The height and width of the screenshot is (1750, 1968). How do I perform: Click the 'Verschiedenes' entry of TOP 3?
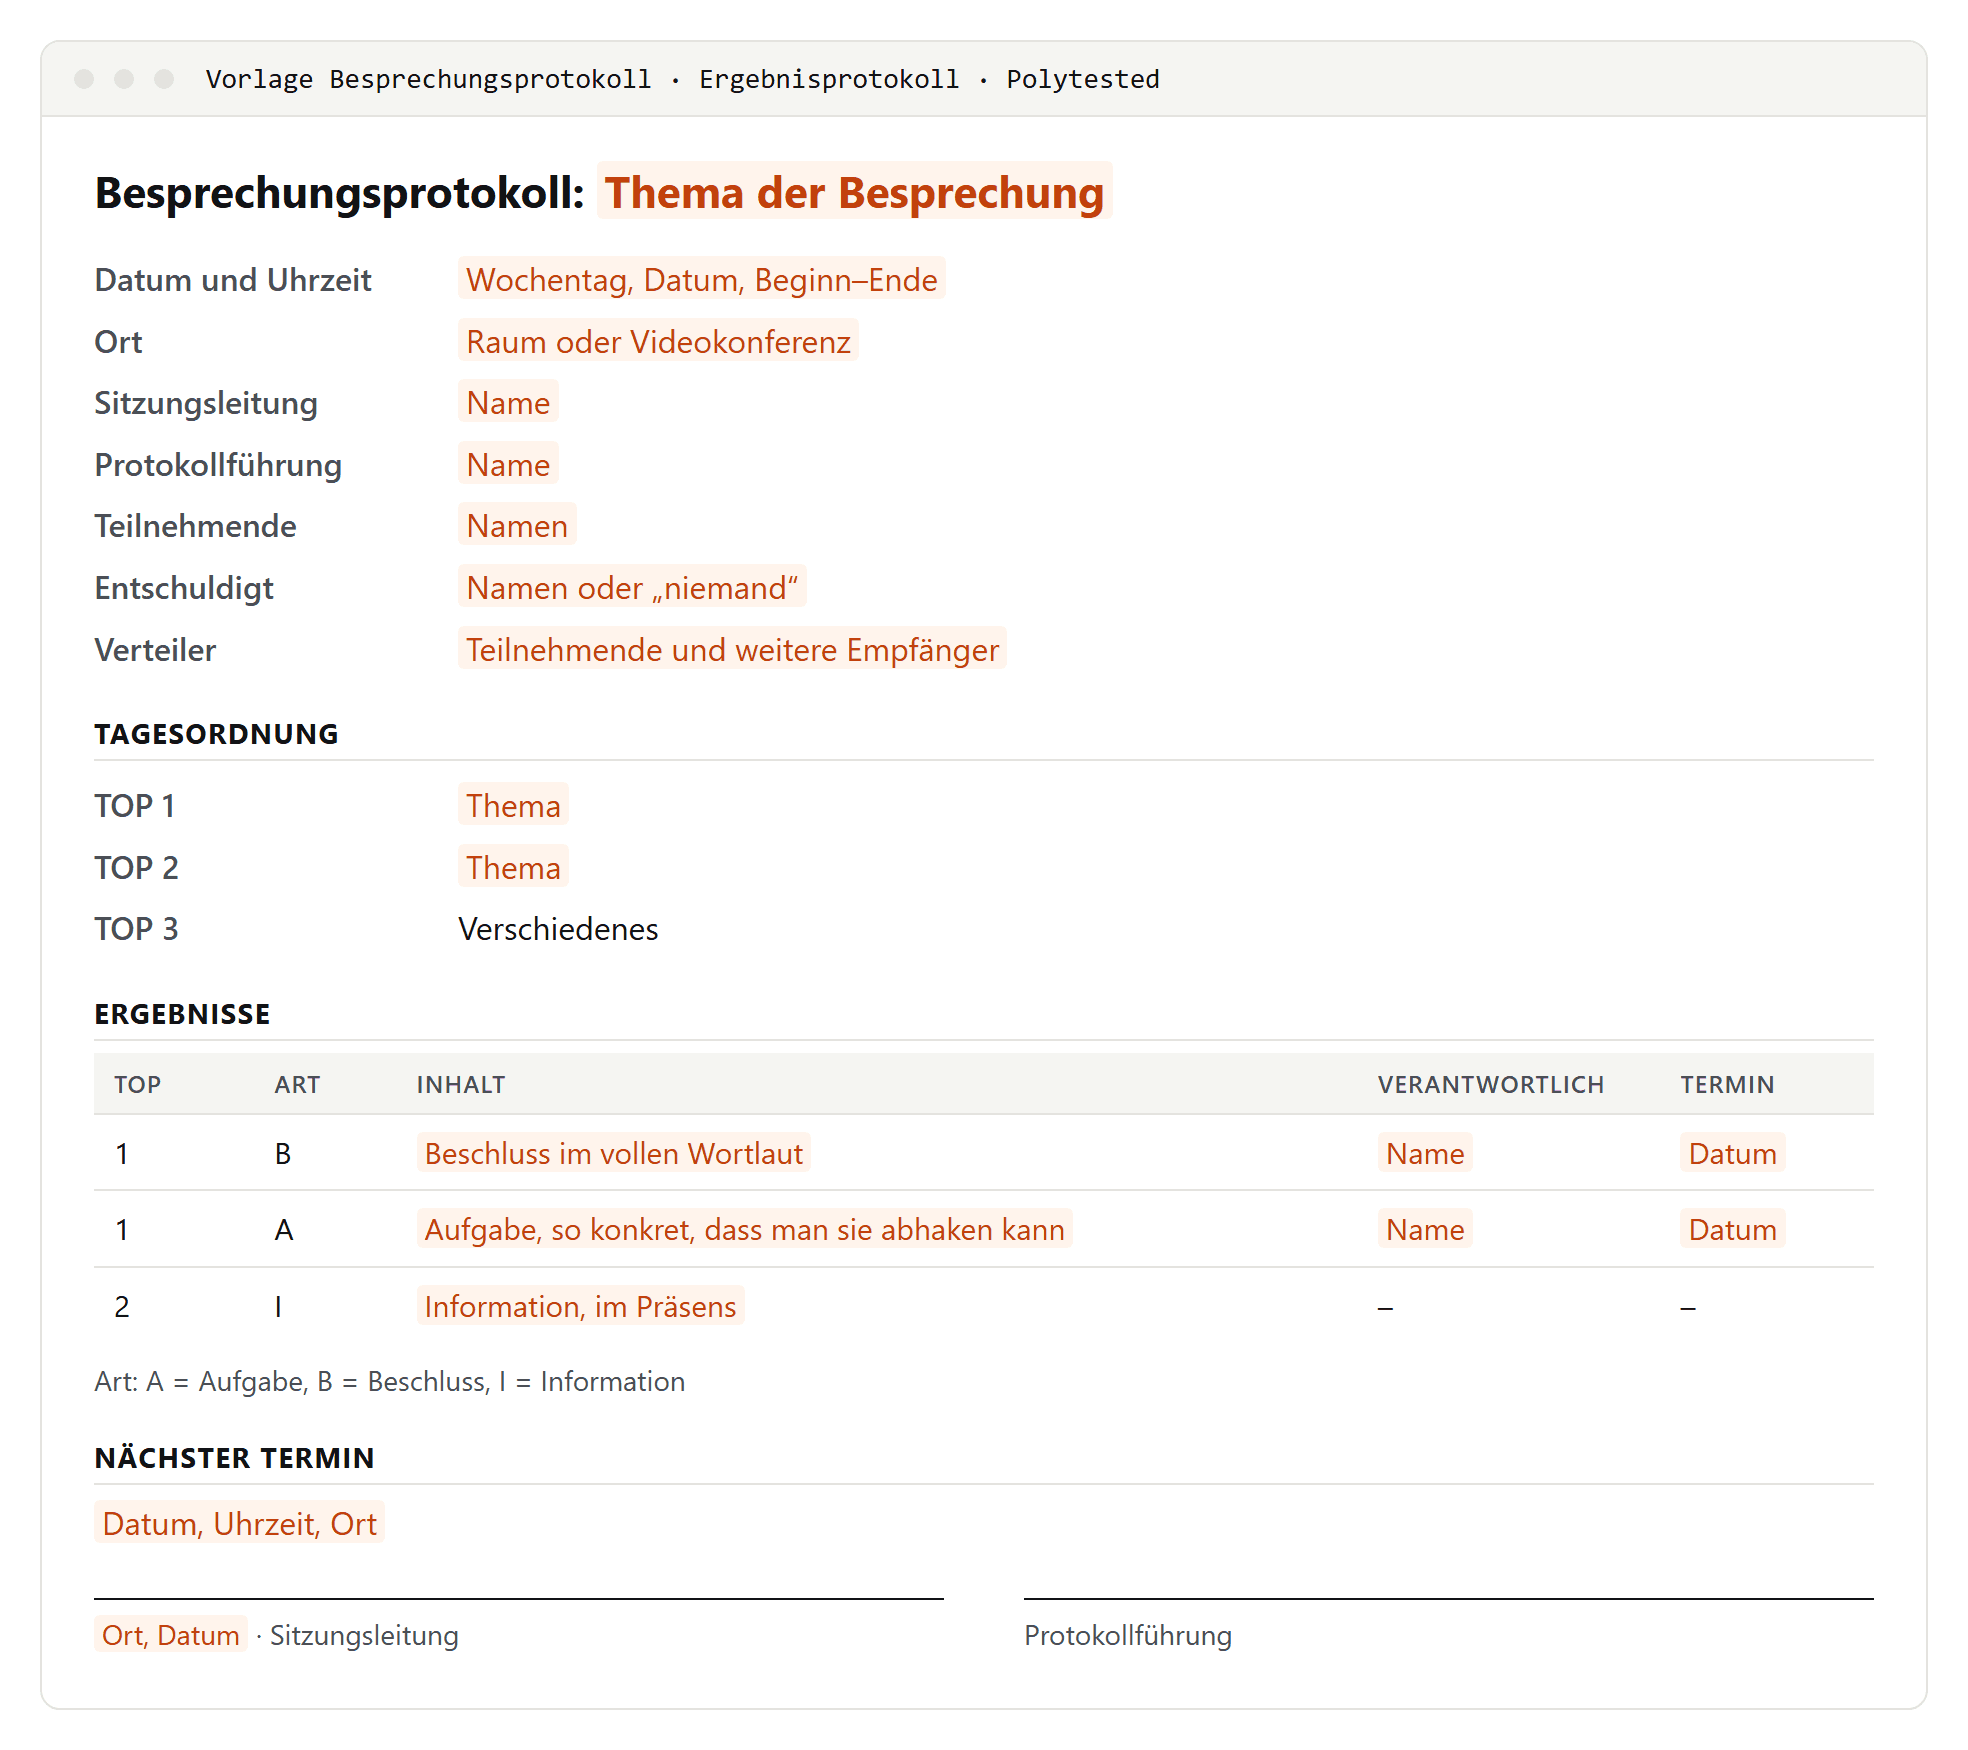pyautogui.click(x=558, y=929)
